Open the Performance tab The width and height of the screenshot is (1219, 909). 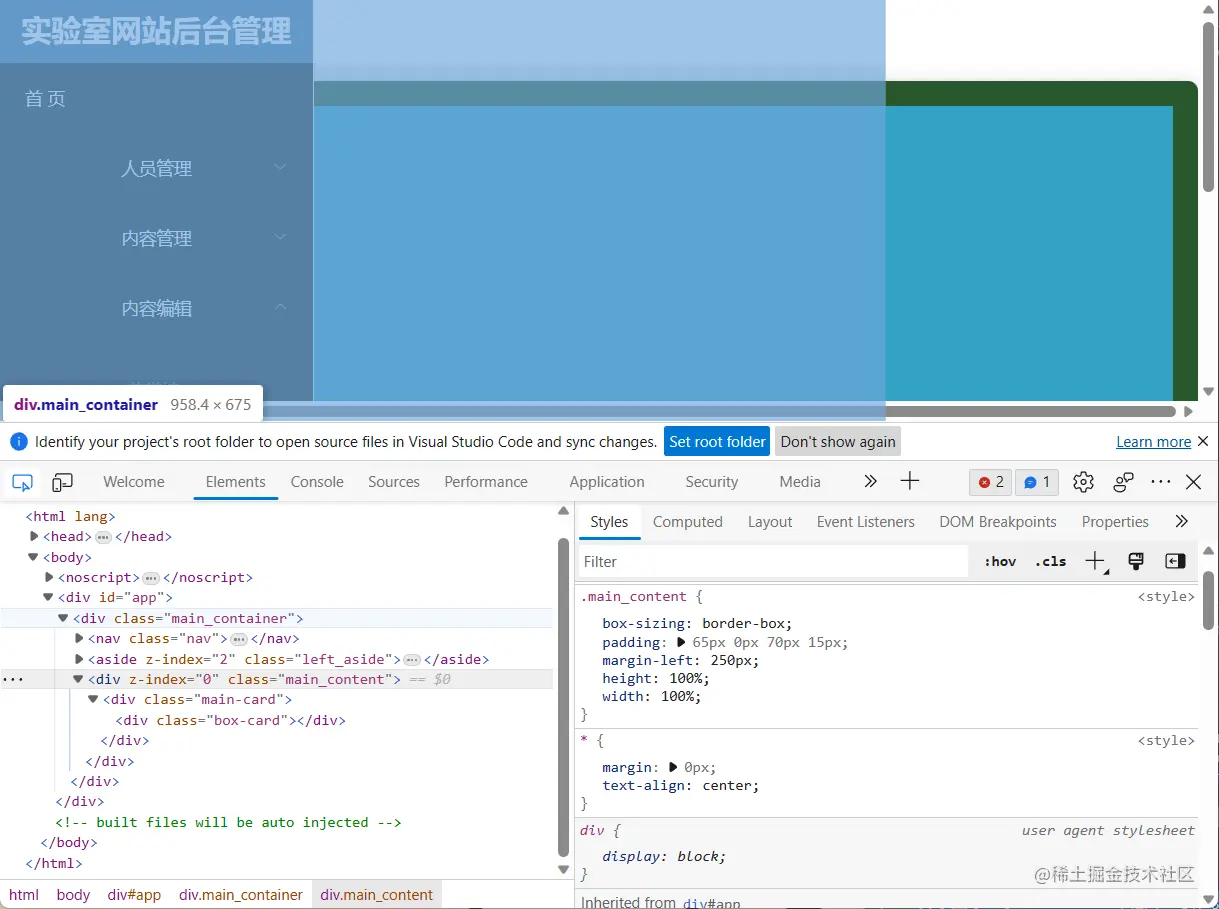486,482
